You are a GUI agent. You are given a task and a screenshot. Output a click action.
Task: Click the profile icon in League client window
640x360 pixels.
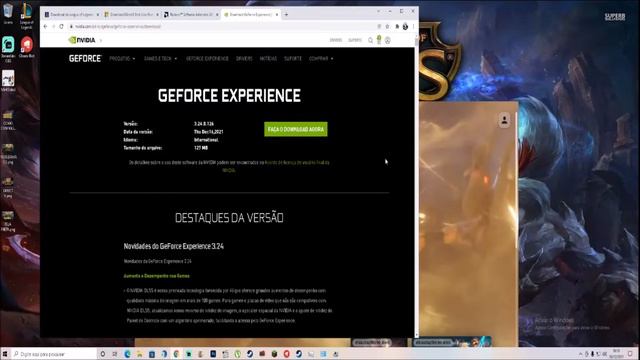504,120
